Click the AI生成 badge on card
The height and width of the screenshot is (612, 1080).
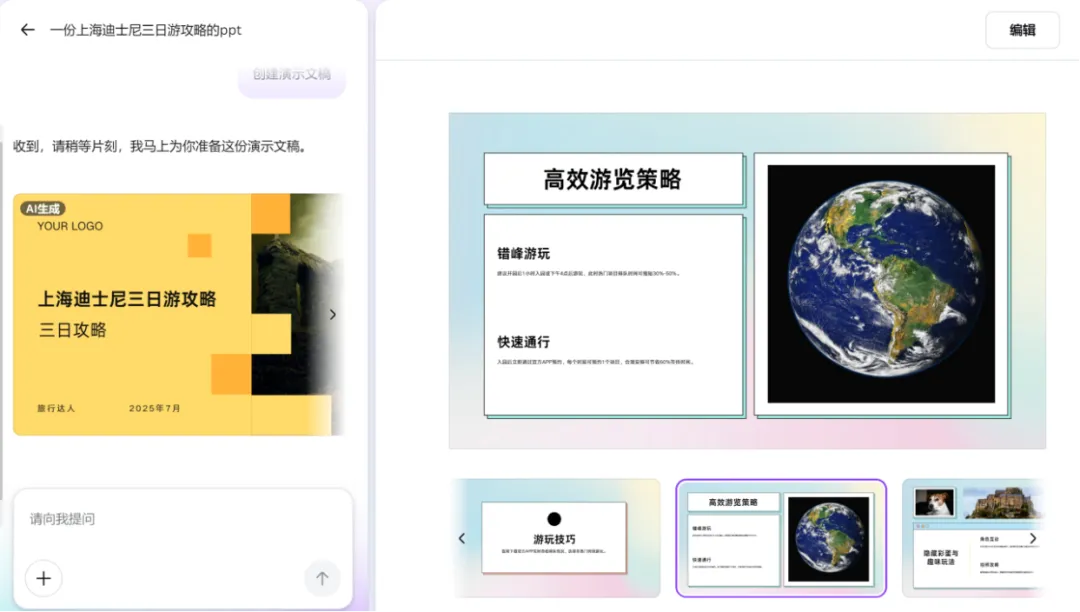click(43, 209)
